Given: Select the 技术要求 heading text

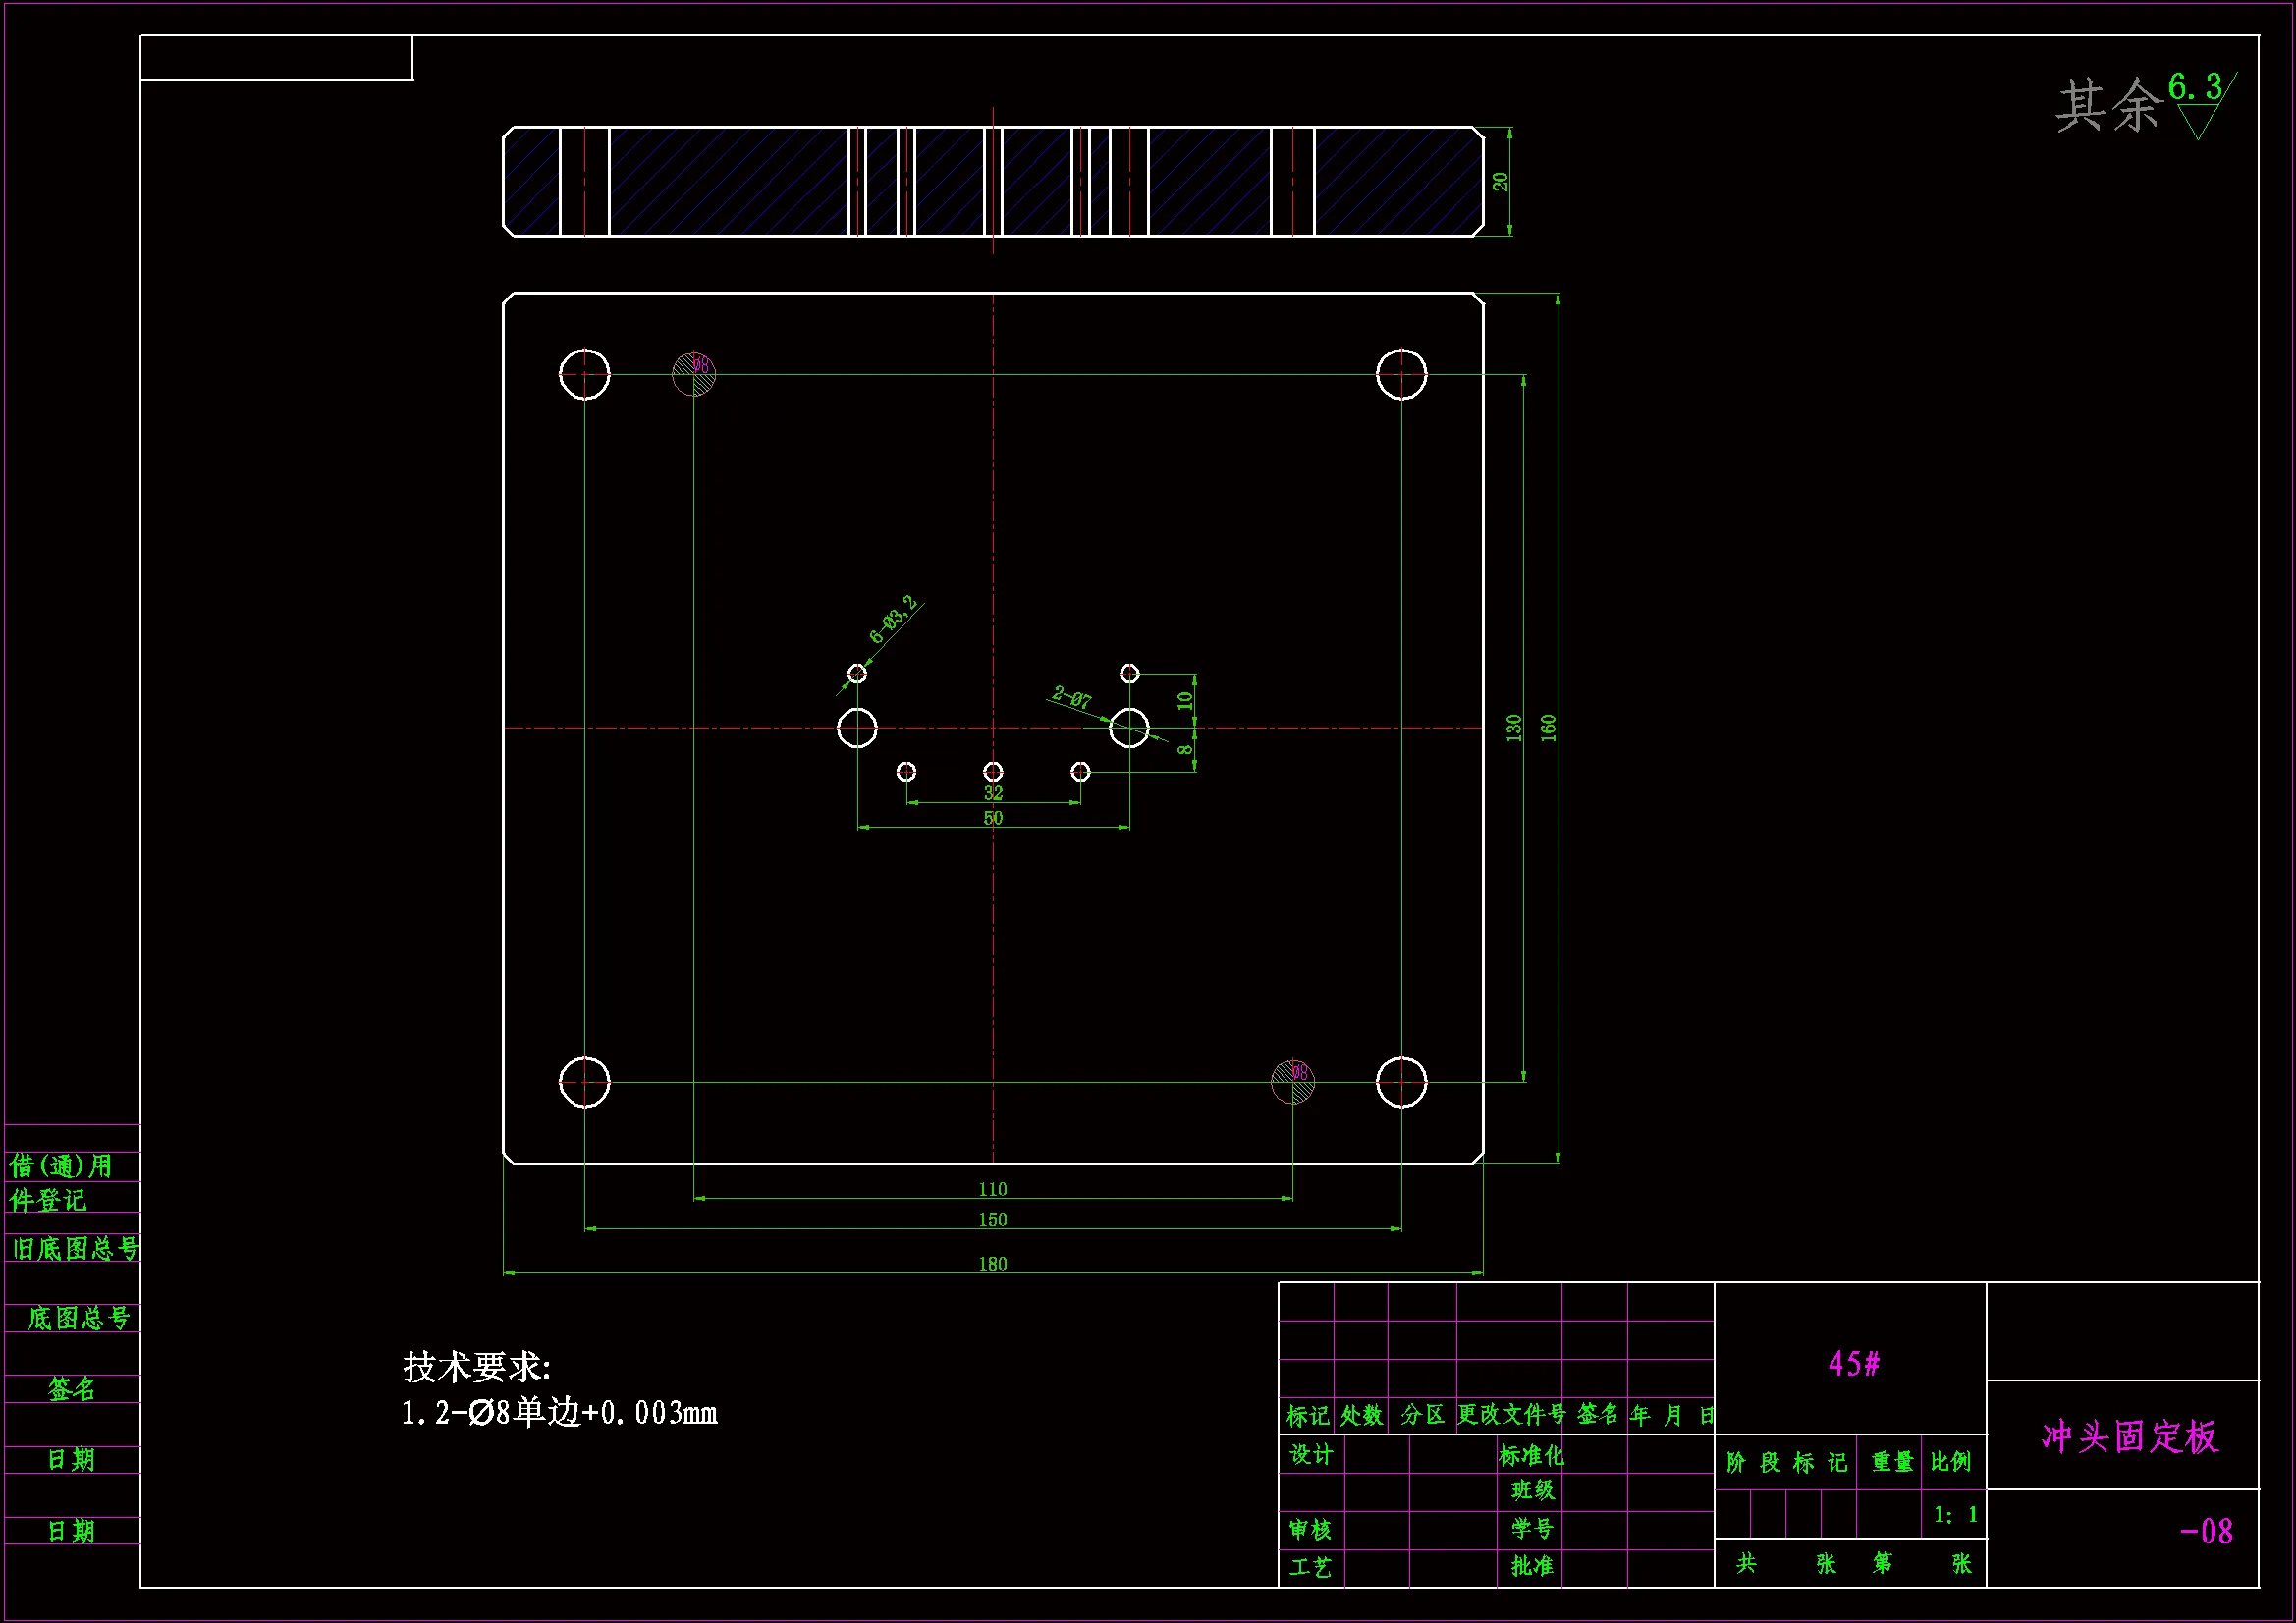Looking at the screenshot, I should tap(476, 1367).
